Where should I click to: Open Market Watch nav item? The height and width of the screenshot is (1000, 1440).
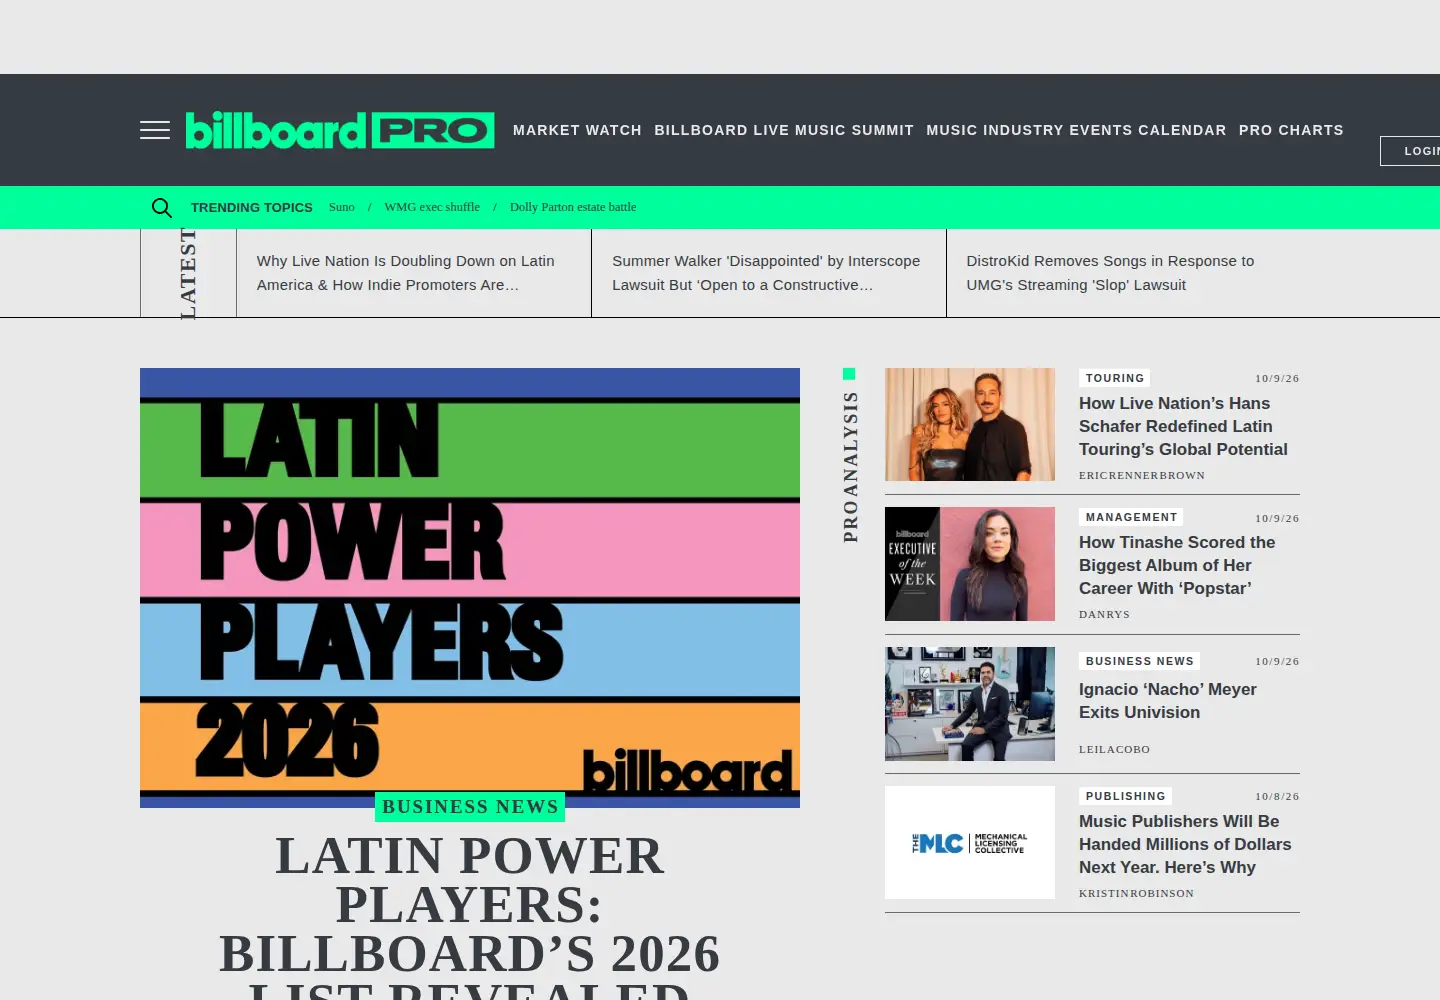pos(577,130)
